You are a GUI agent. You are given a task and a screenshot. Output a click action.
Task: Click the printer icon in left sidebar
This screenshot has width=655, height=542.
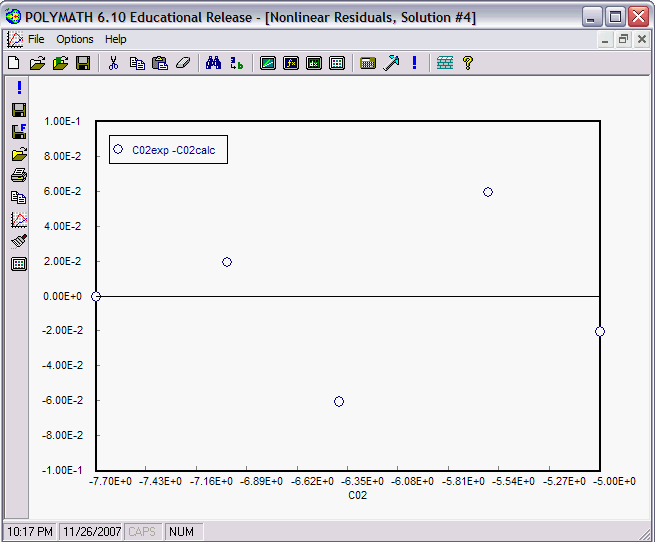pyautogui.click(x=19, y=176)
